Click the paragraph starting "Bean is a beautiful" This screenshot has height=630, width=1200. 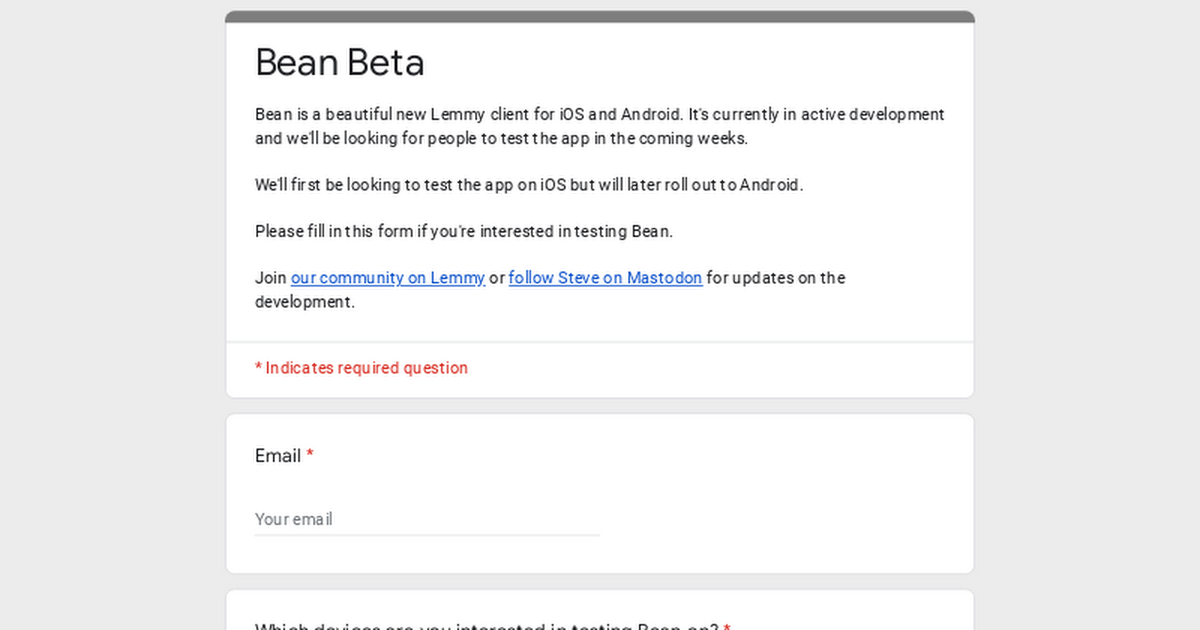pos(500,115)
